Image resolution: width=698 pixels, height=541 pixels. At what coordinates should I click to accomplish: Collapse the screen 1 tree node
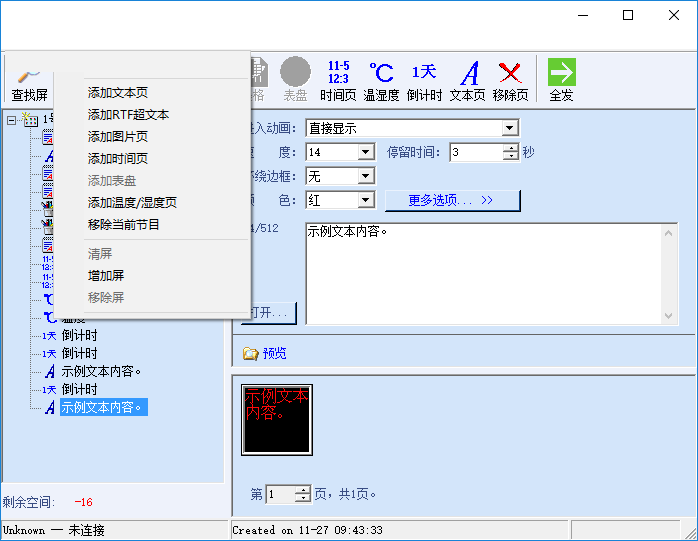pos(12,120)
